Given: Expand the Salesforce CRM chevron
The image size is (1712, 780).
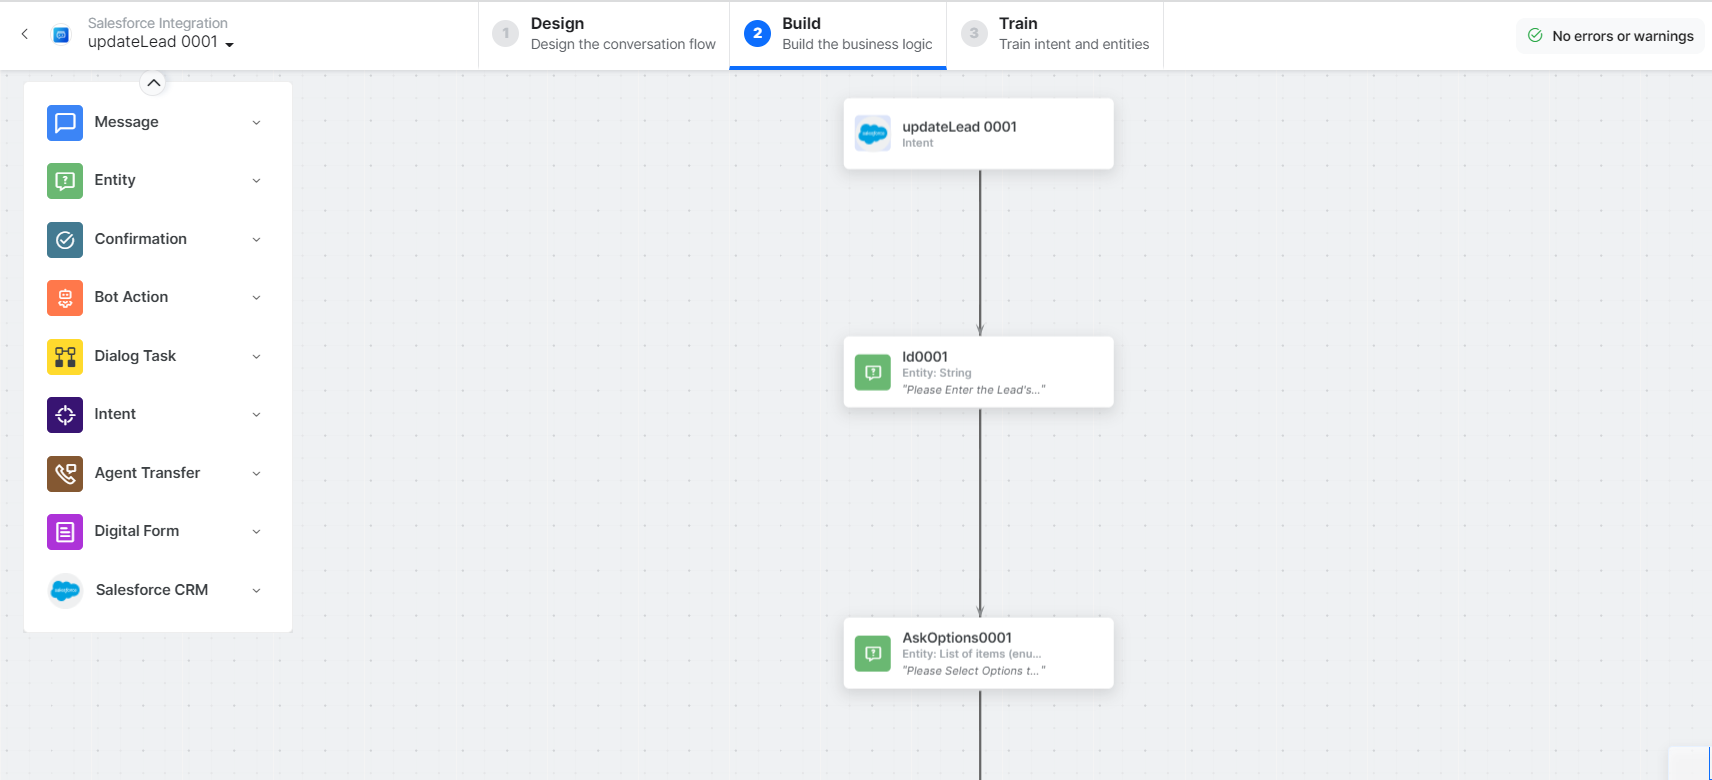Looking at the screenshot, I should [x=256, y=591].
